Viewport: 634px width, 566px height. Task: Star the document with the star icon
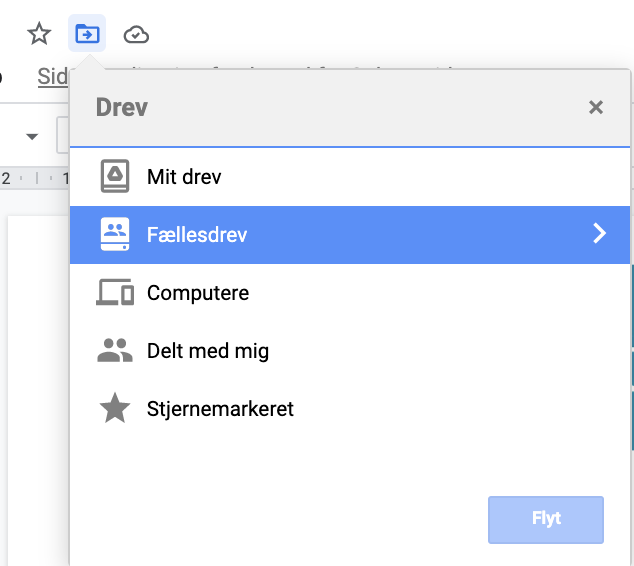coord(39,34)
